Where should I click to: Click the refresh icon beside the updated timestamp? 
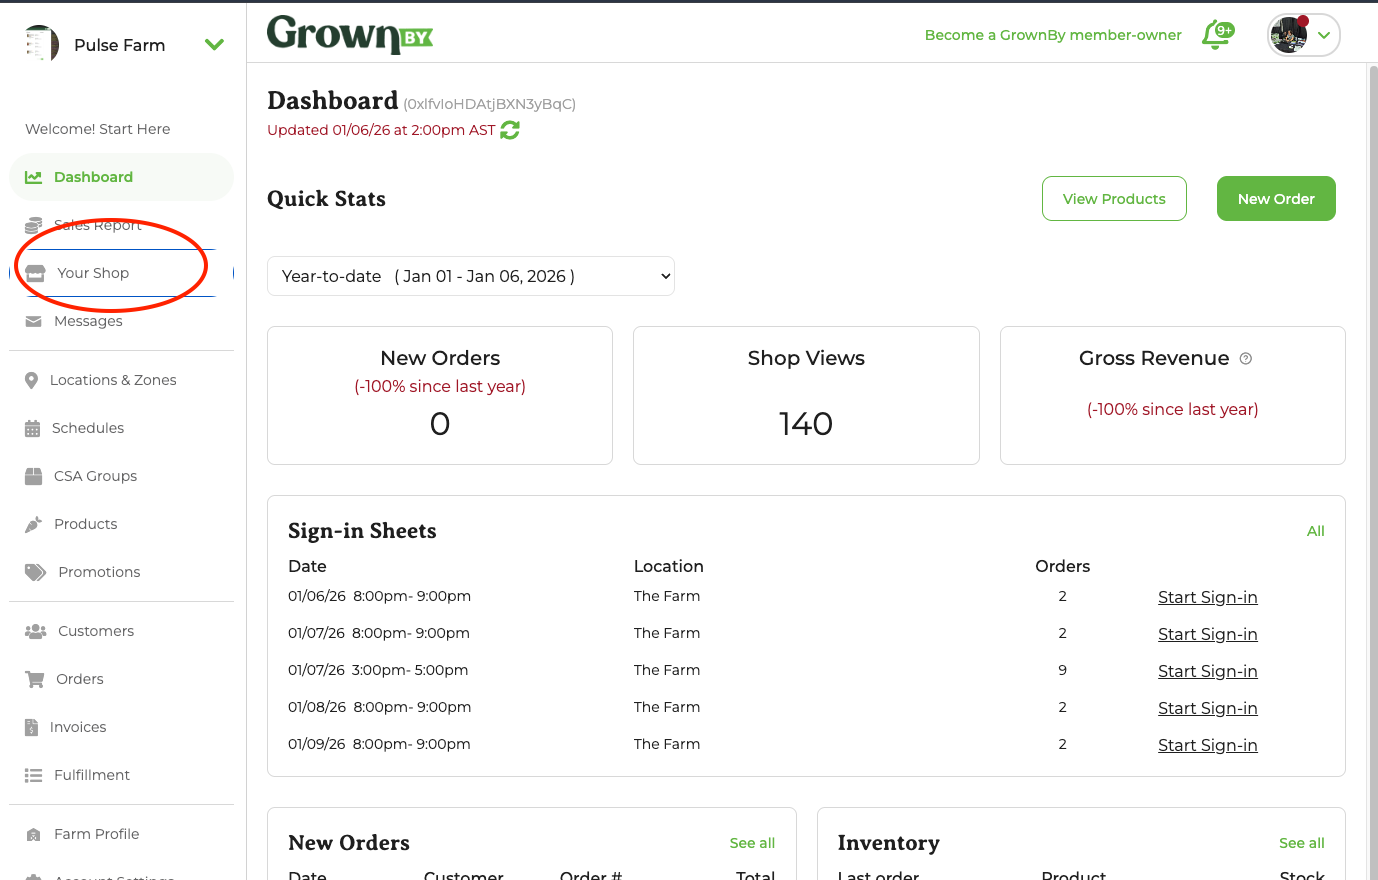(x=510, y=130)
